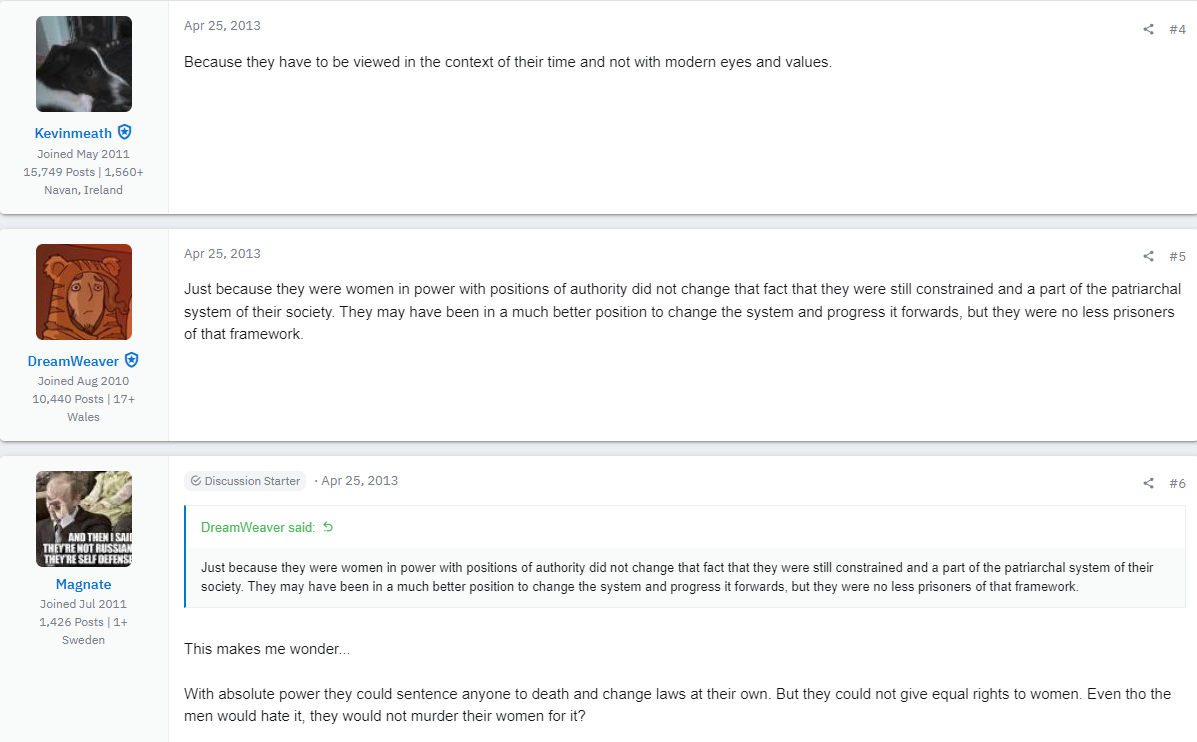
Task: Open Kevinmeath's dog avatar
Action: pos(84,64)
